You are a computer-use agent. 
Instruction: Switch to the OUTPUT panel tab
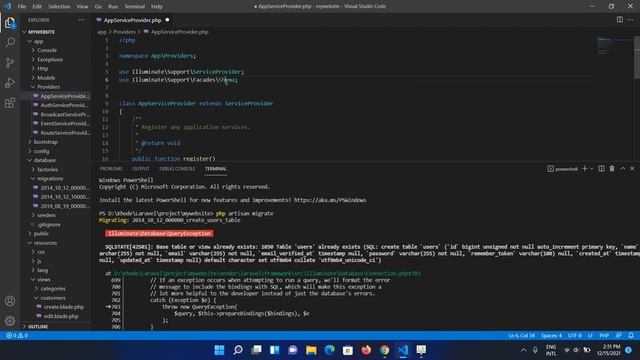pos(140,169)
